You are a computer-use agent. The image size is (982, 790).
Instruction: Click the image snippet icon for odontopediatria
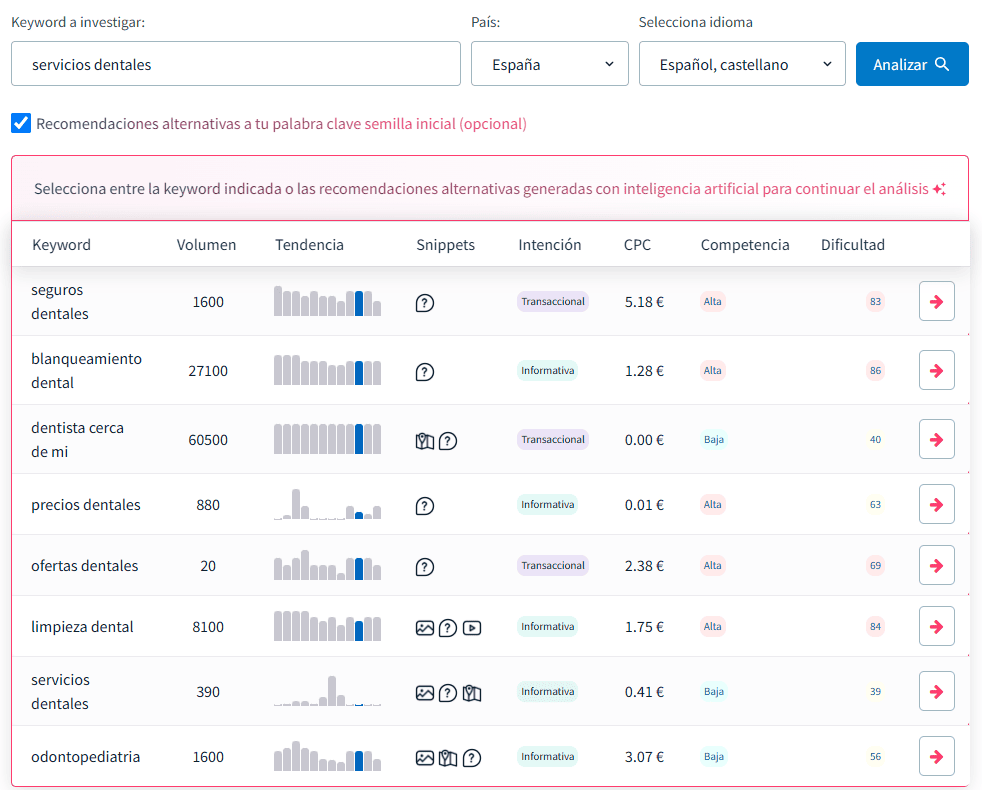click(x=425, y=758)
